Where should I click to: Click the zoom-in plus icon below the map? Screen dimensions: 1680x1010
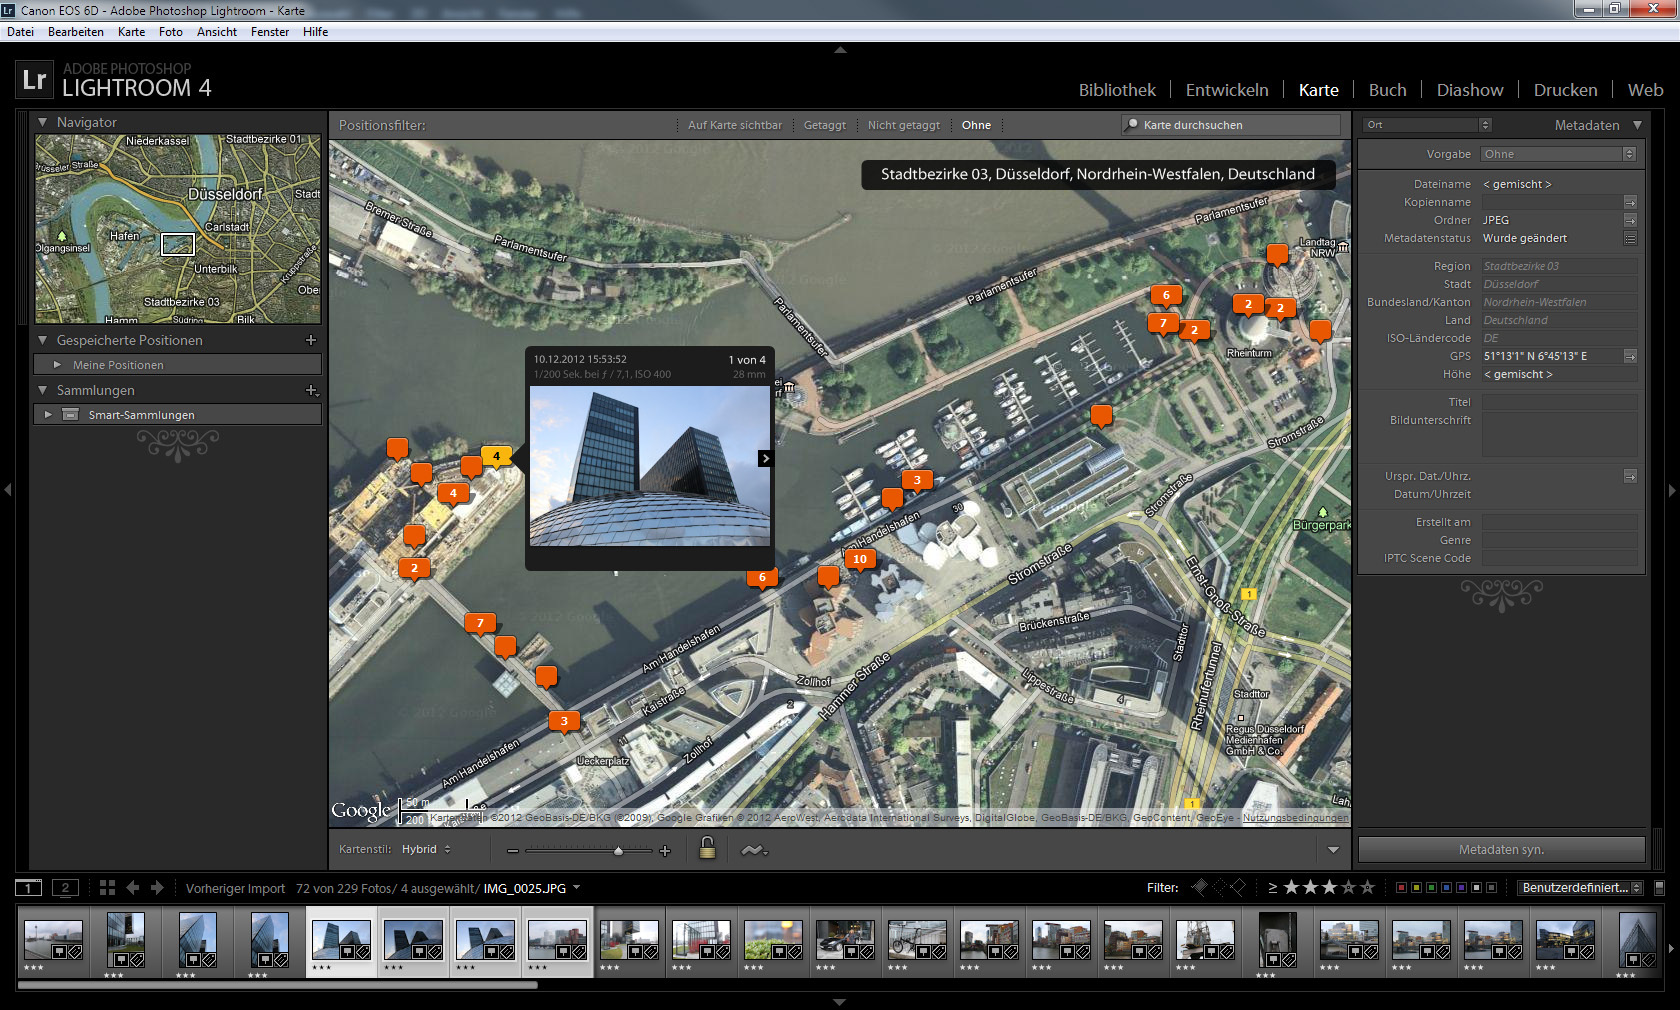tap(665, 851)
